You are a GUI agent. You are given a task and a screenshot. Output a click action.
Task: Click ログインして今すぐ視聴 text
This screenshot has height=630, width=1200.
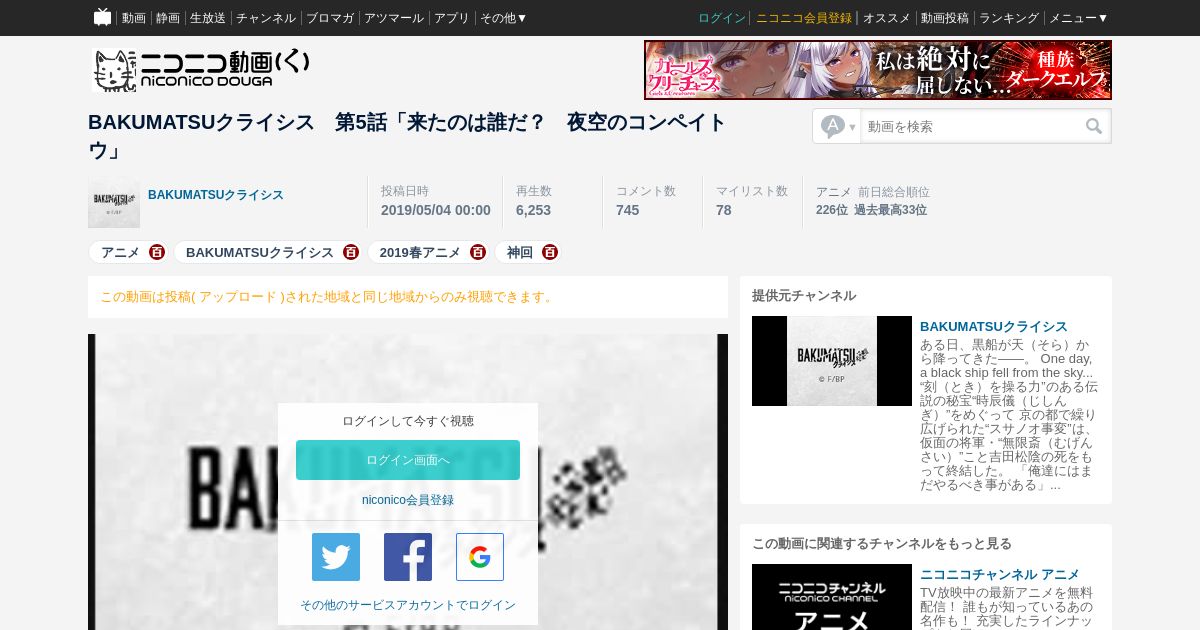(408, 421)
